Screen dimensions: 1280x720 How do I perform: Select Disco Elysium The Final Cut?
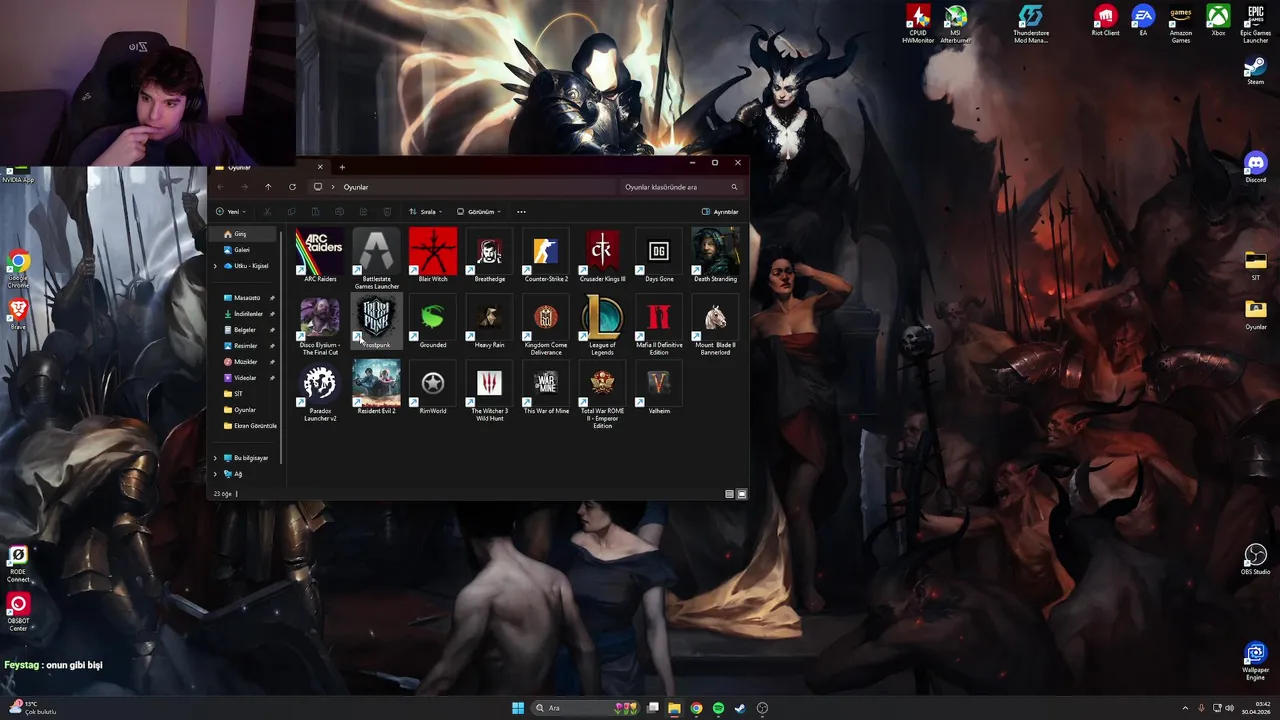tap(320, 326)
